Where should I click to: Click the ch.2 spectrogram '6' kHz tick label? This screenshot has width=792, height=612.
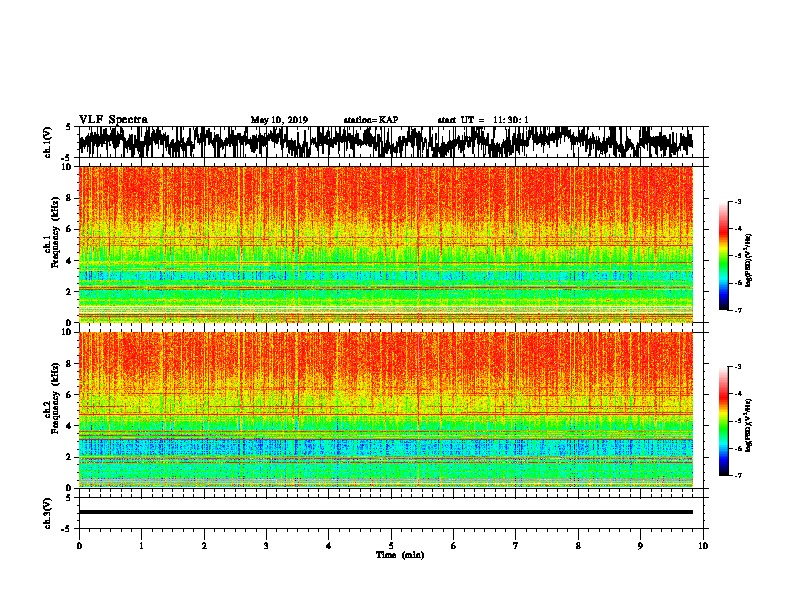click(x=69, y=395)
